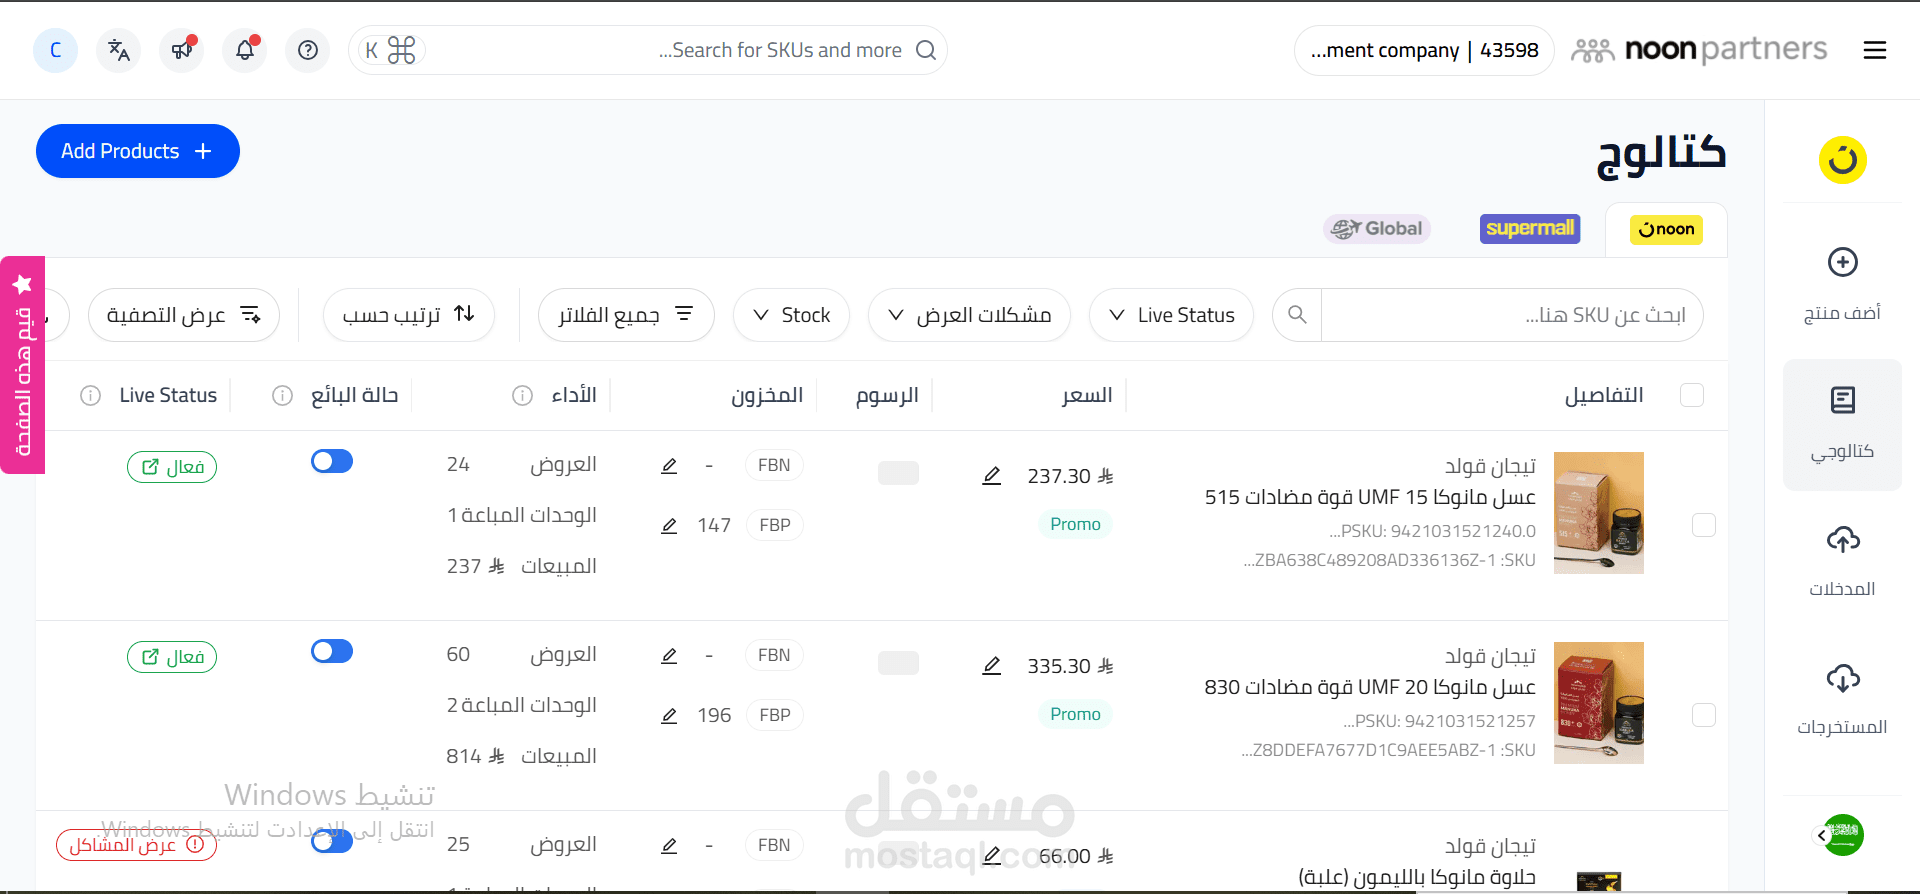The image size is (1920, 894).
Task: Check the select-all checkbox in table header
Action: (1692, 395)
